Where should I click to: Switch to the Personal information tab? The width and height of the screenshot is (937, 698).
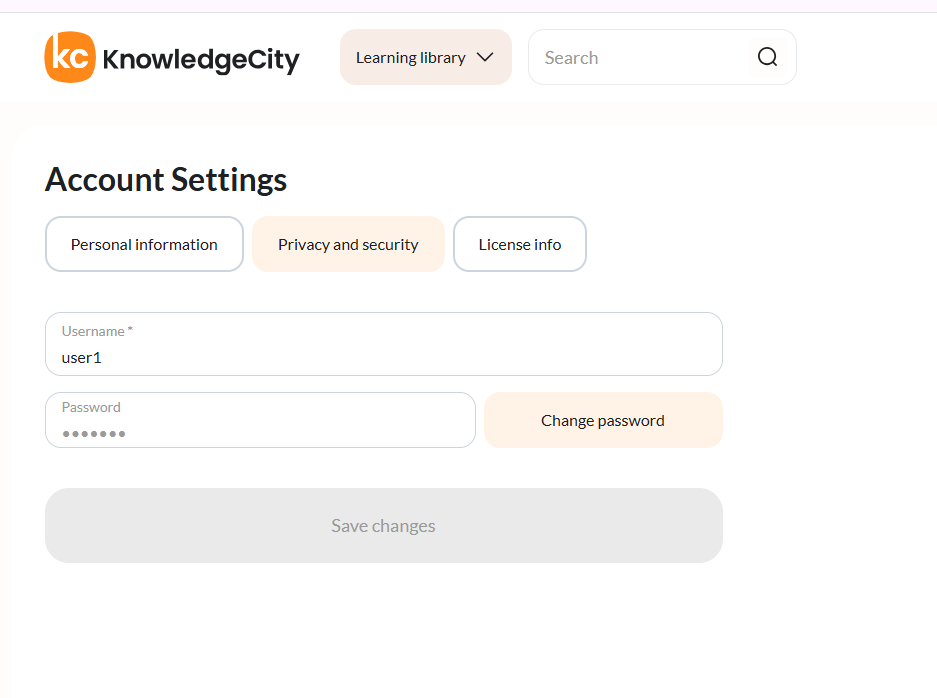[x=144, y=244]
